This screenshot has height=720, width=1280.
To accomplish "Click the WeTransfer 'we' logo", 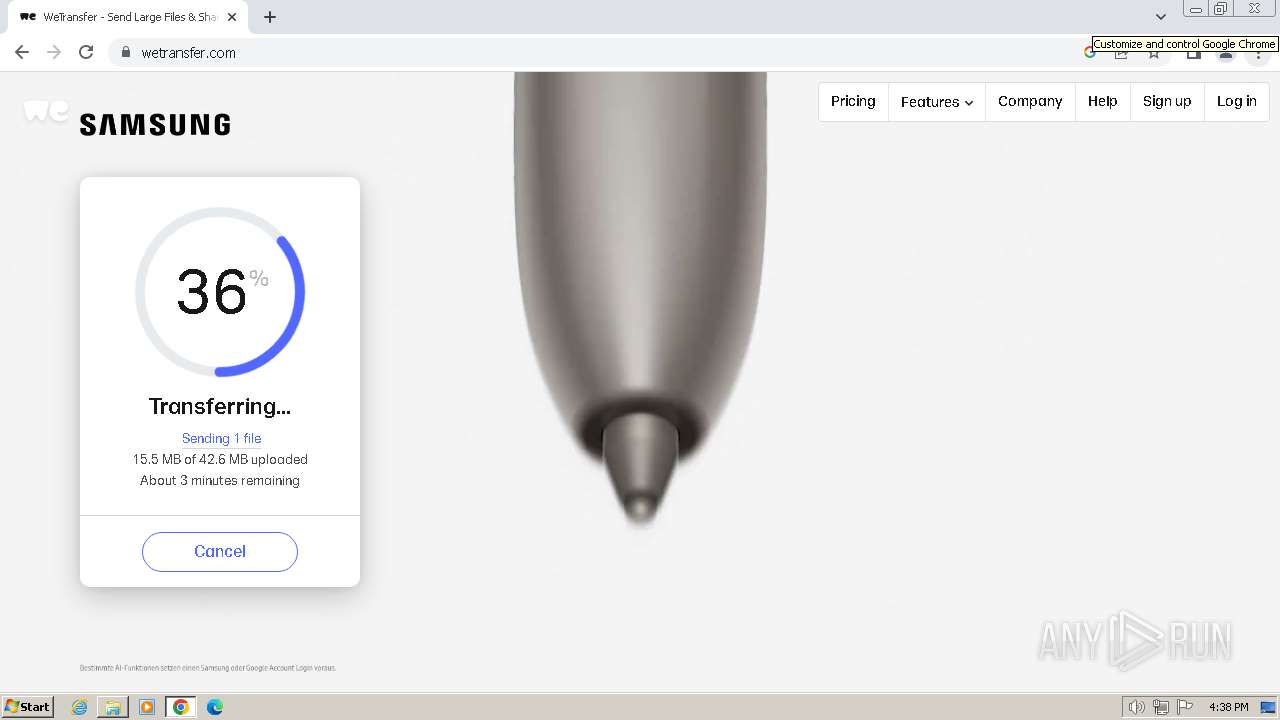I will tap(46, 111).
